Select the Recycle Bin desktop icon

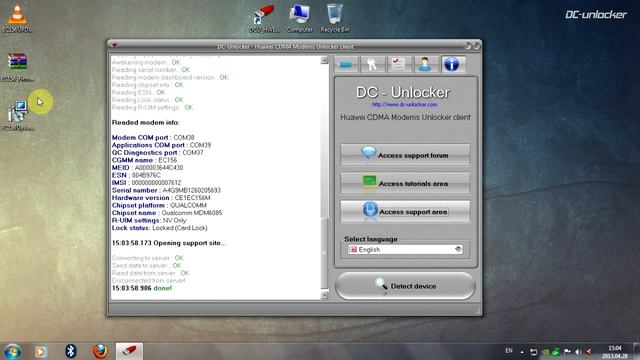pyautogui.click(x=335, y=18)
